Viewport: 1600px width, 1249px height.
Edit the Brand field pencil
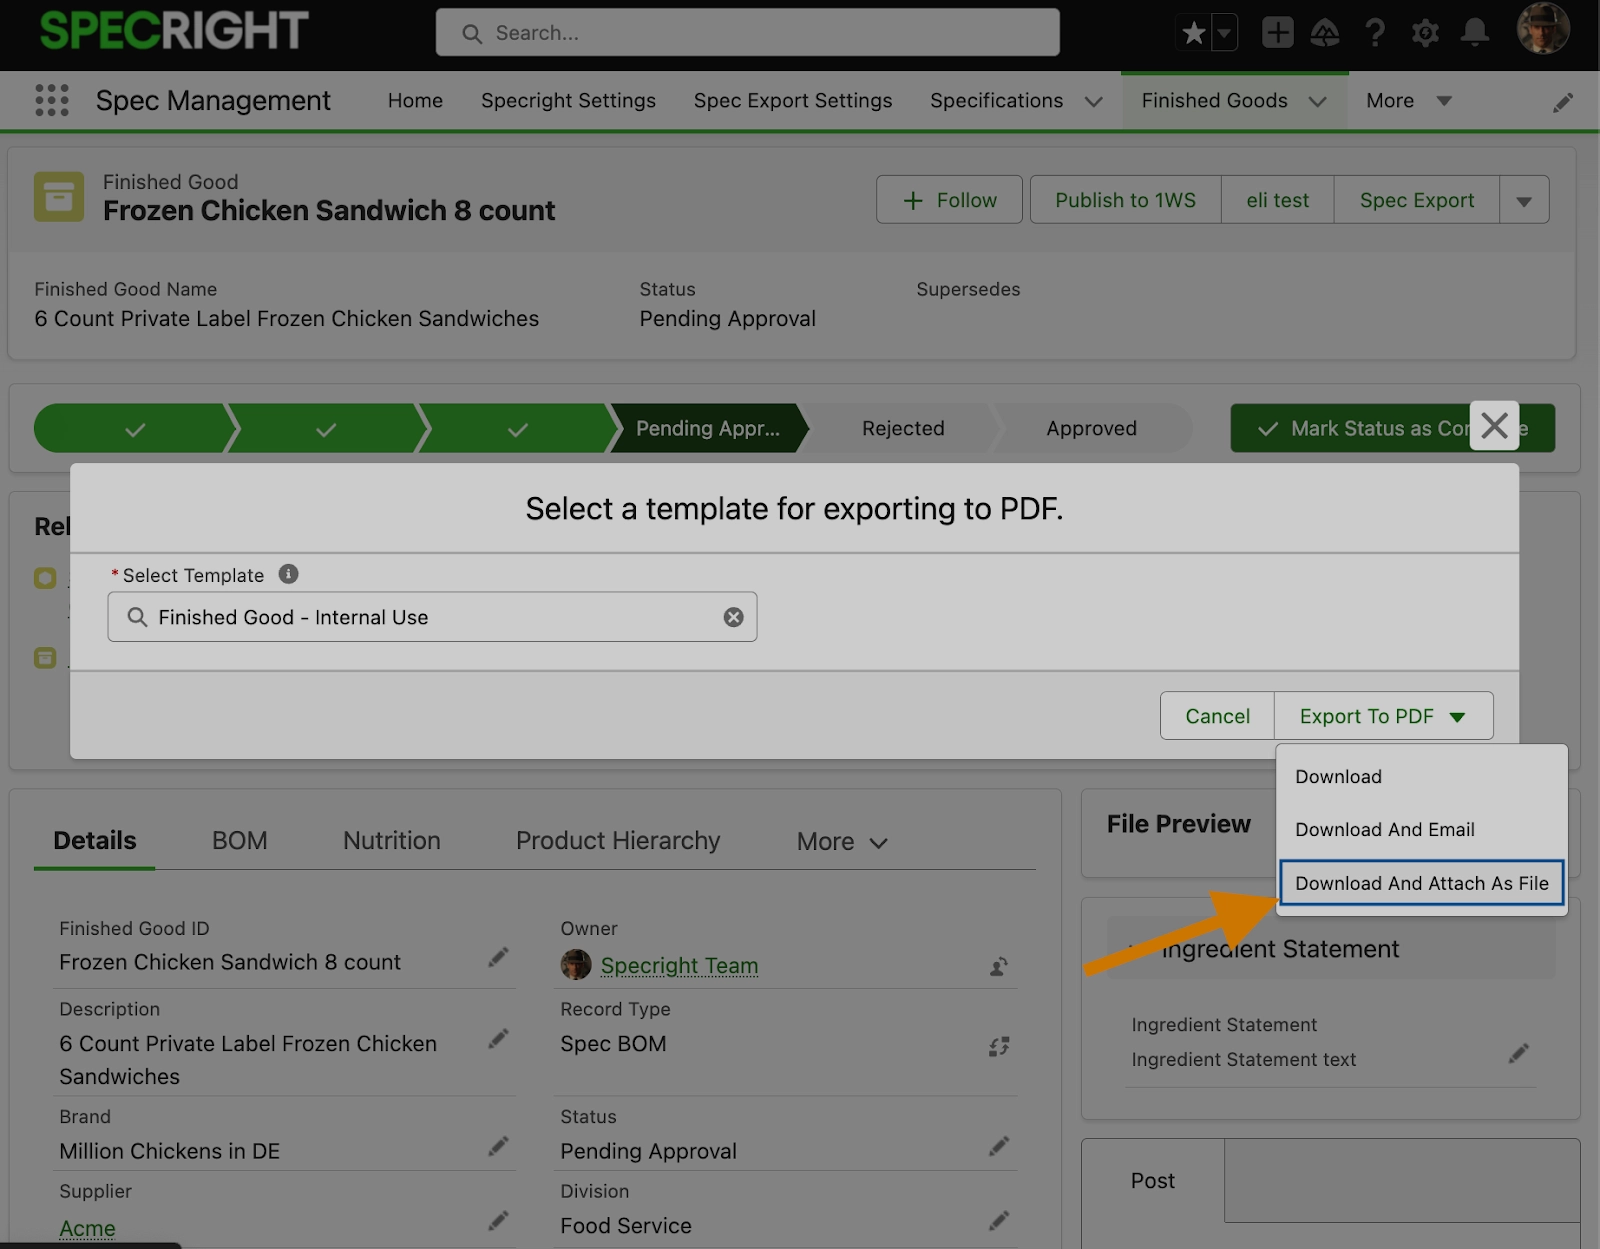[x=498, y=1147]
